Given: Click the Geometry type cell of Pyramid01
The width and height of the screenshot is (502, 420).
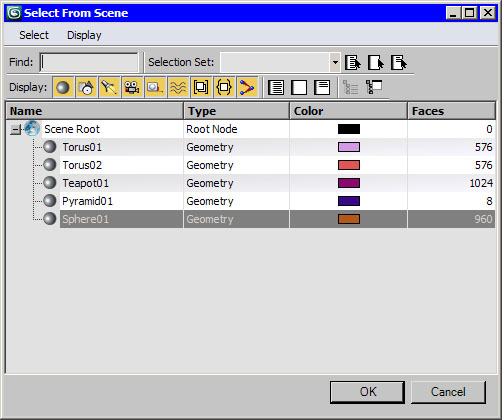Looking at the screenshot, I should coord(210,201).
